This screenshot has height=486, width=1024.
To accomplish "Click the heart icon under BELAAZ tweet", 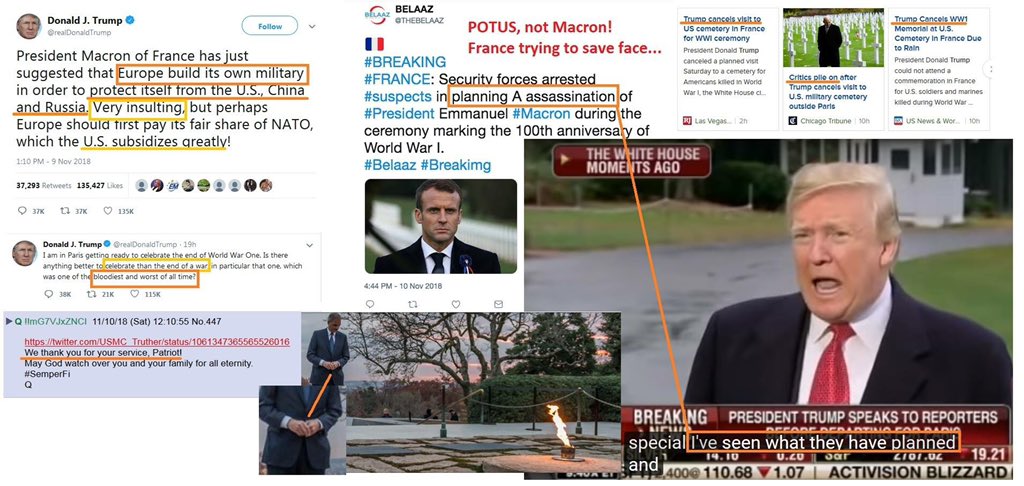I will tap(456, 304).
